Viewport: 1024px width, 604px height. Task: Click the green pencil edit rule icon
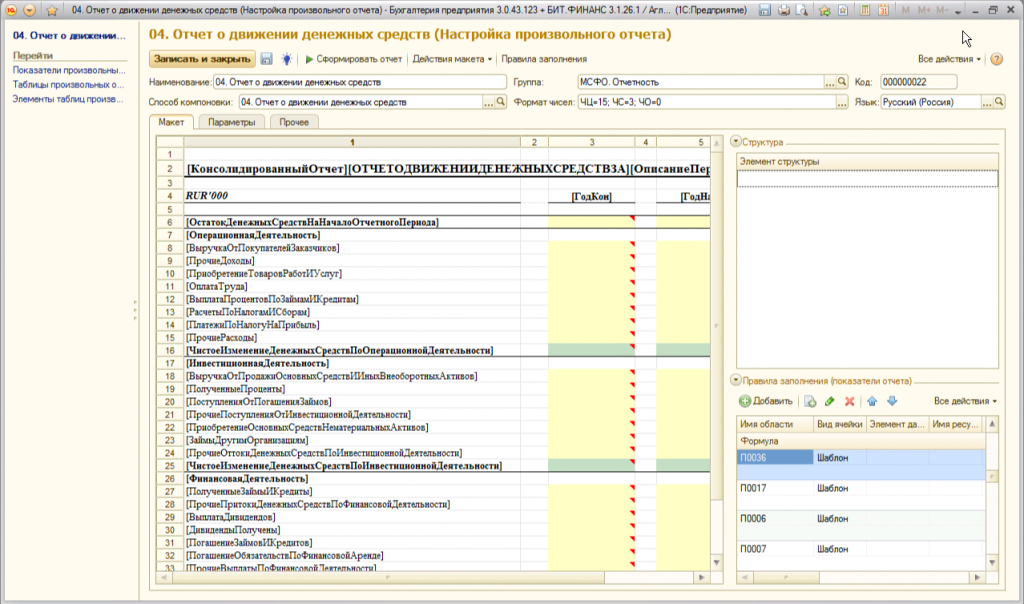click(x=830, y=401)
